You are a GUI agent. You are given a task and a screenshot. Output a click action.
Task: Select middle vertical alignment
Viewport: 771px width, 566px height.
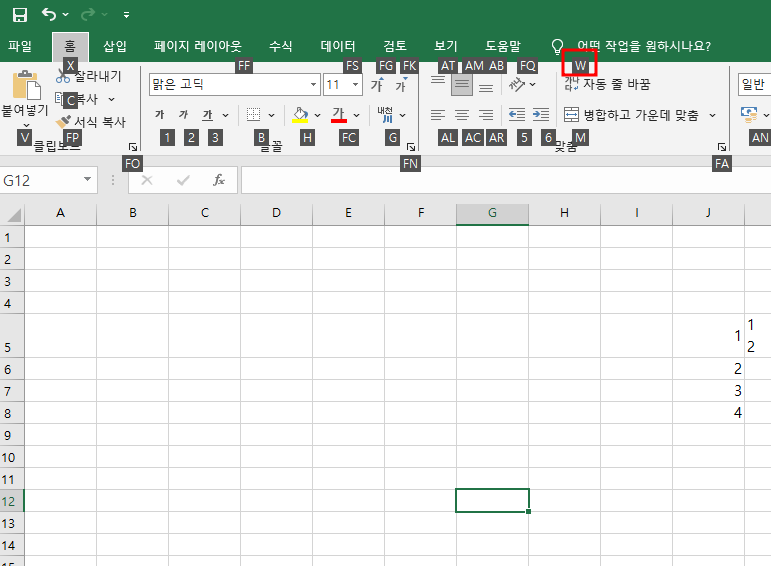click(x=462, y=85)
